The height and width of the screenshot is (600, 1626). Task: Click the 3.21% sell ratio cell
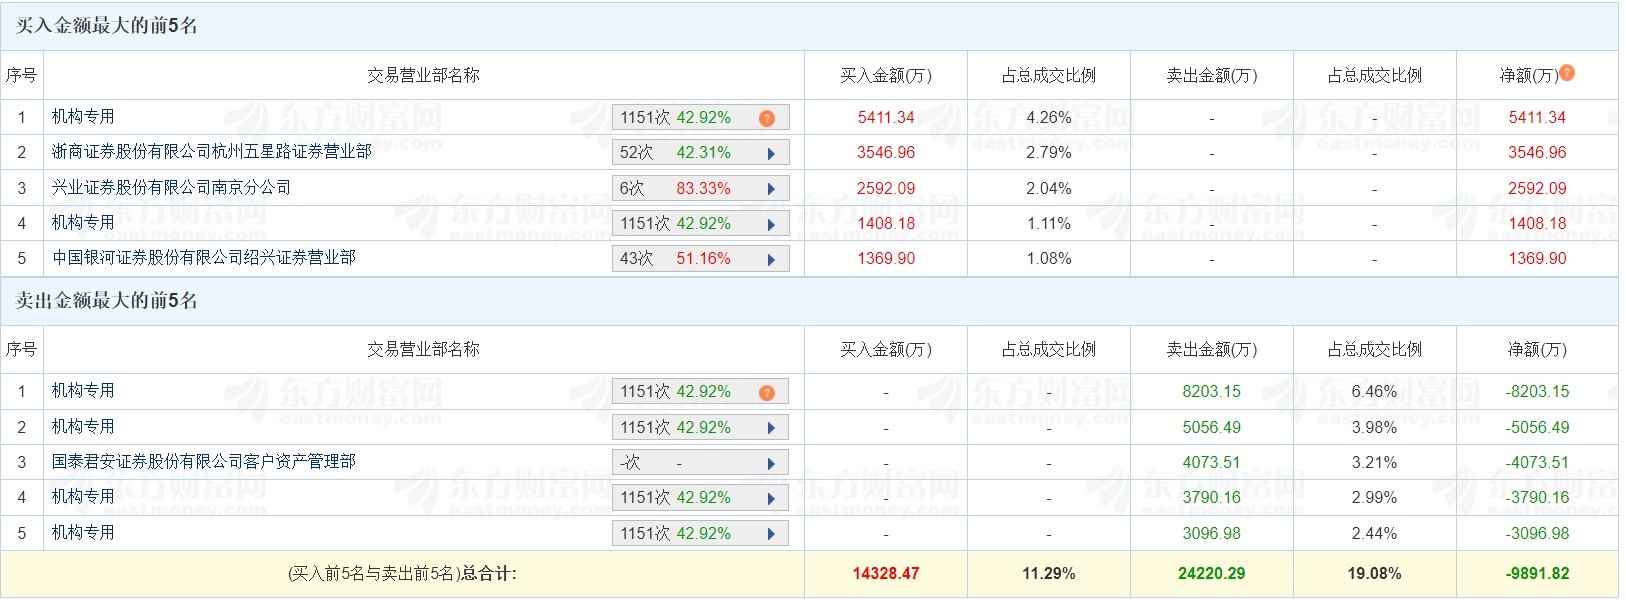click(x=1374, y=463)
